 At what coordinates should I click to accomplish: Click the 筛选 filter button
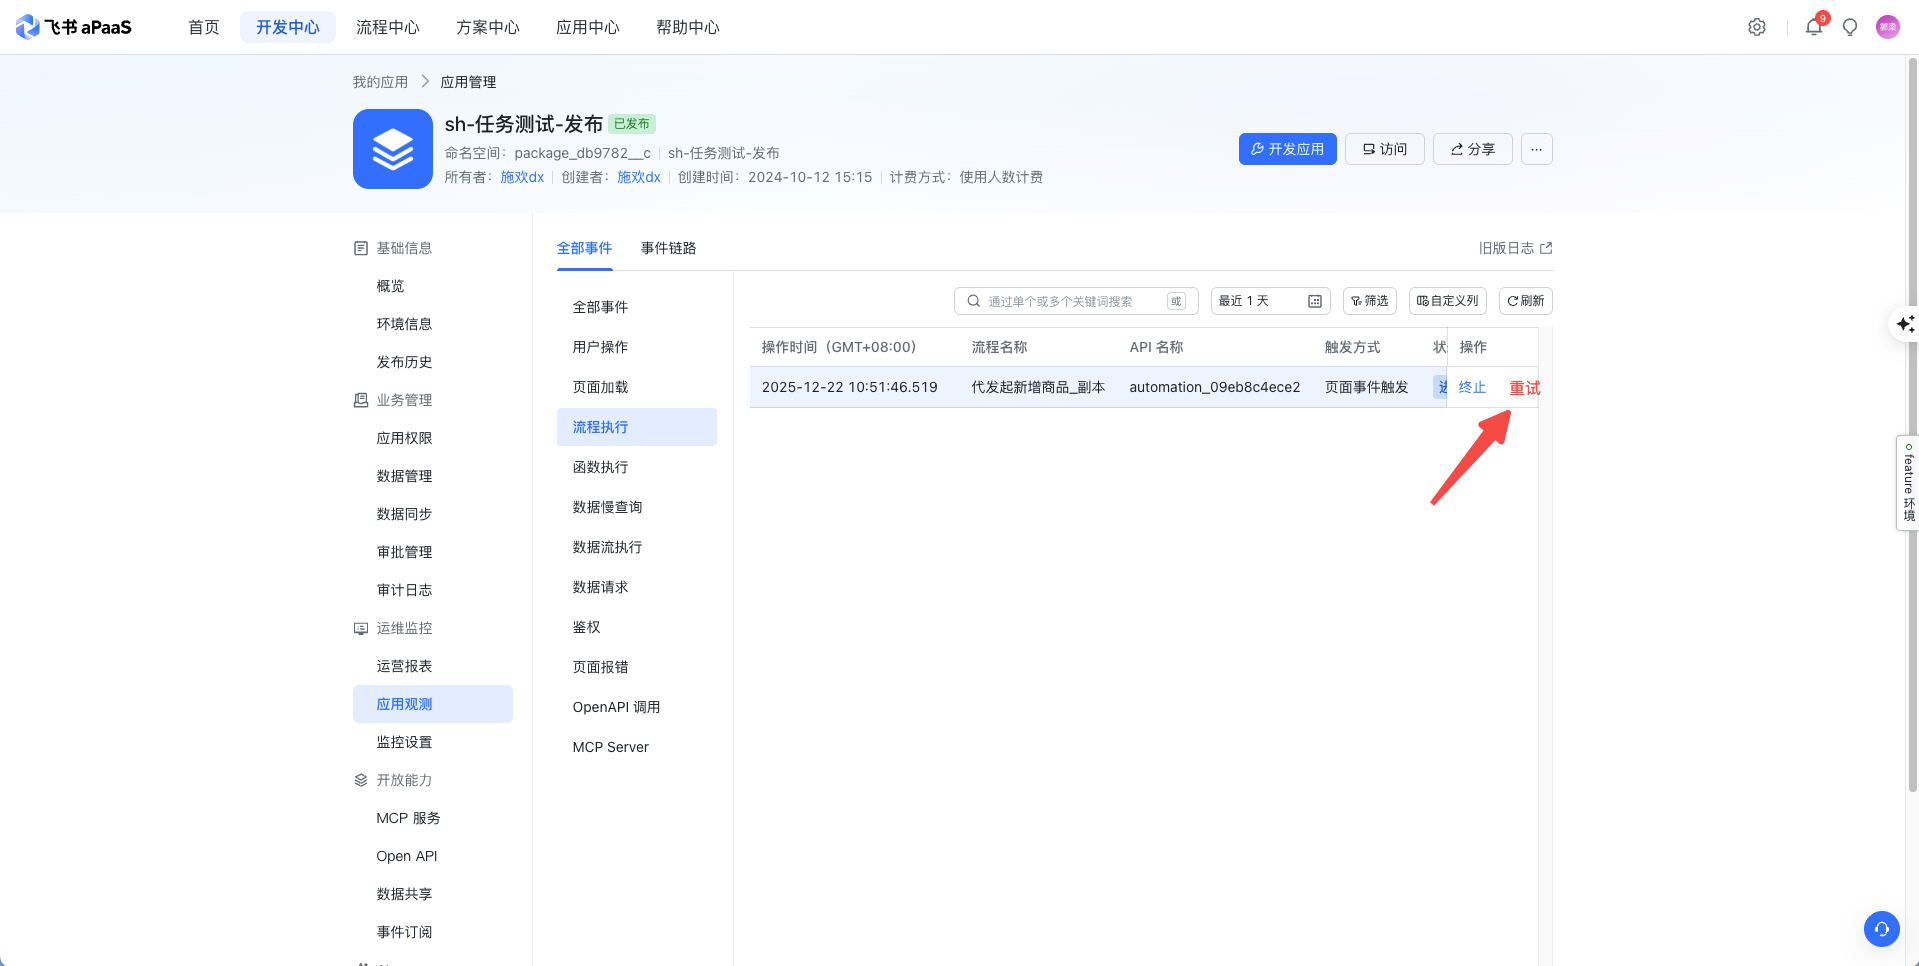pos(1369,301)
